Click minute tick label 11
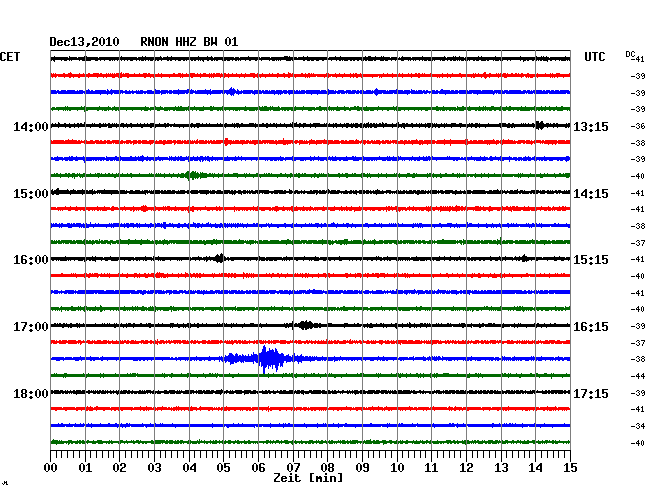This screenshot has width=650, height=494. point(431,468)
